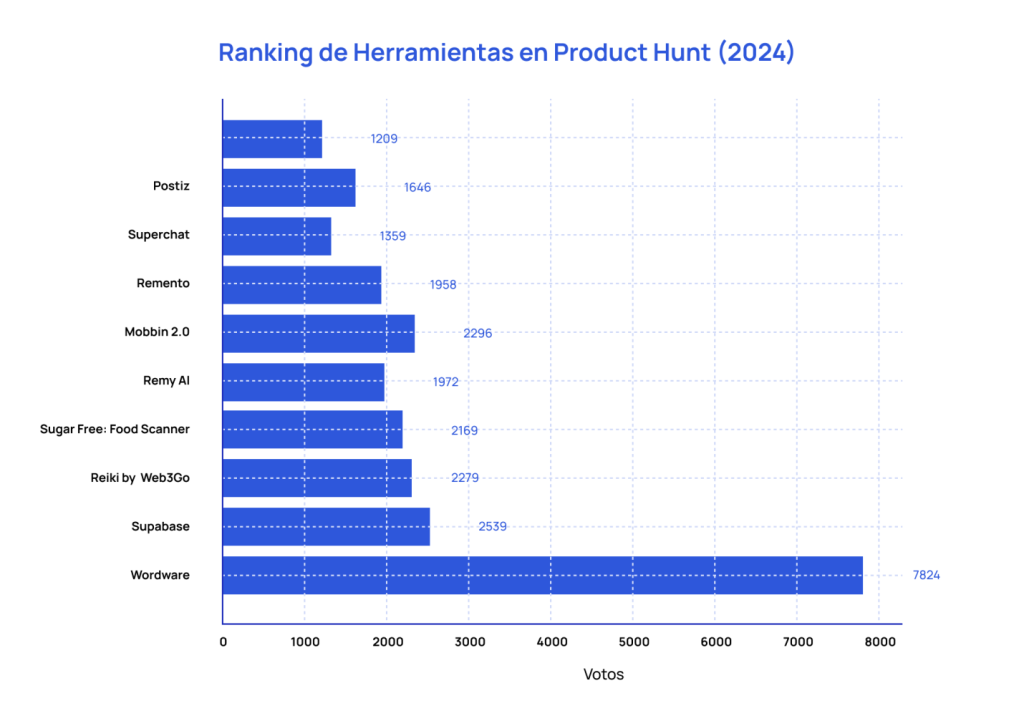Click the Wordware bar in the chart
This screenshot has width=1024, height=716.
tap(543, 576)
